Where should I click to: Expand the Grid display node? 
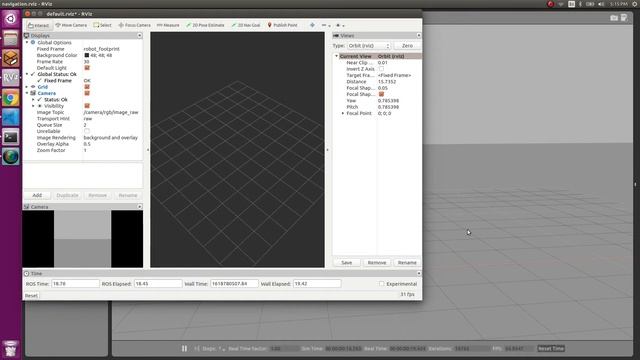[x=27, y=87]
